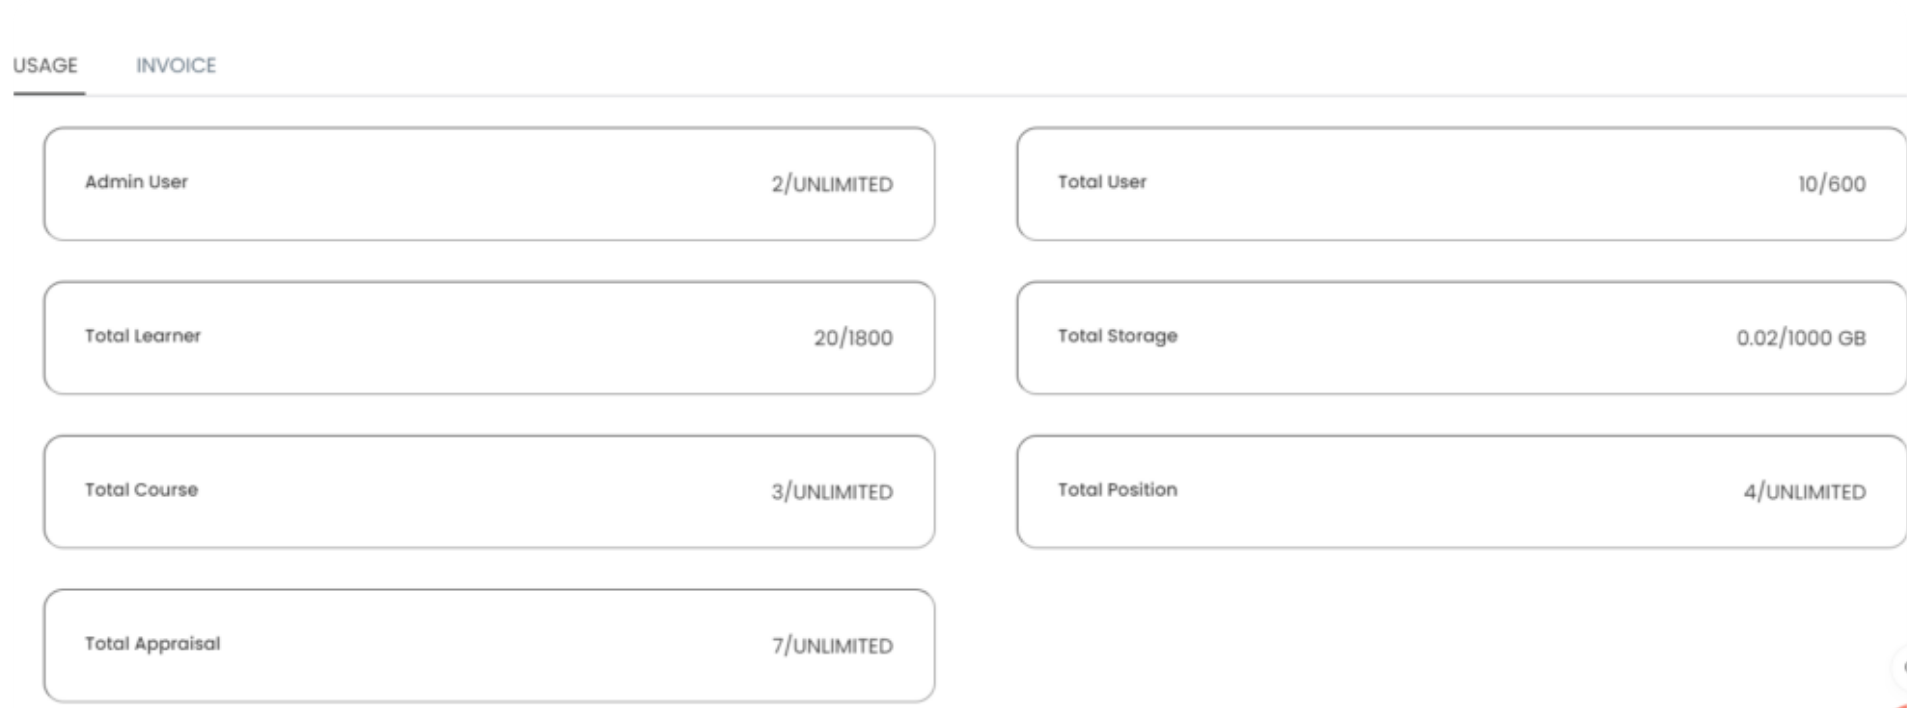Click the middle of Total Storage card

tap(1461, 338)
